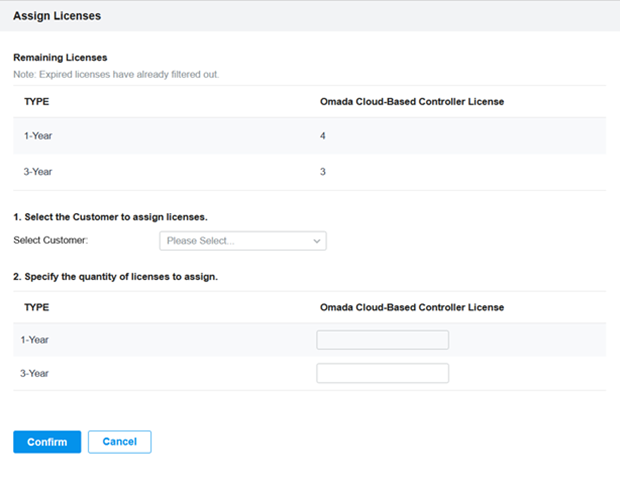
Task: Click the 3-Year label in quantity table
Action: [34, 373]
